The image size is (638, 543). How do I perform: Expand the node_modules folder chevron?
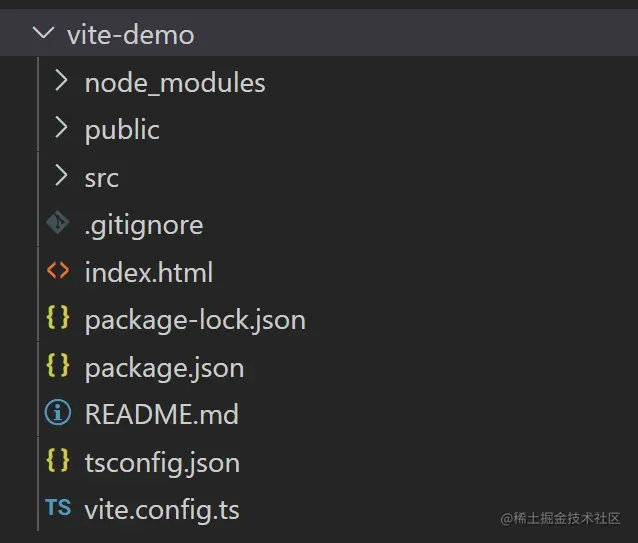tap(61, 81)
